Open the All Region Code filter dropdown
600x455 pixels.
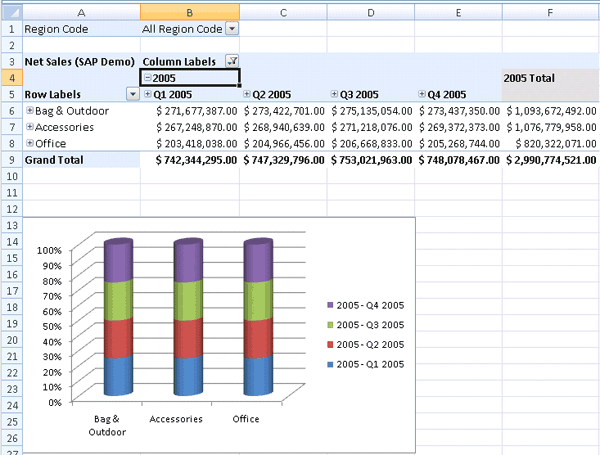[x=232, y=29]
